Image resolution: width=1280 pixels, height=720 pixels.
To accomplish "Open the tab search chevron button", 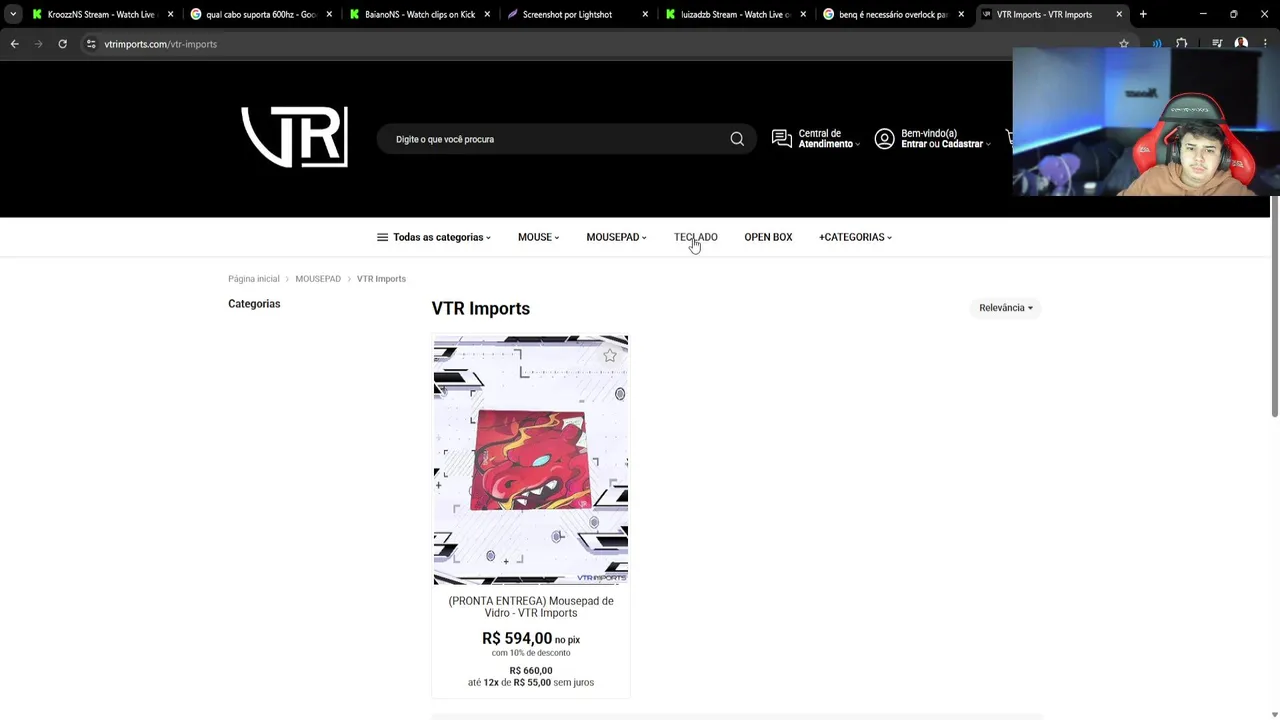I will [12, 14].
